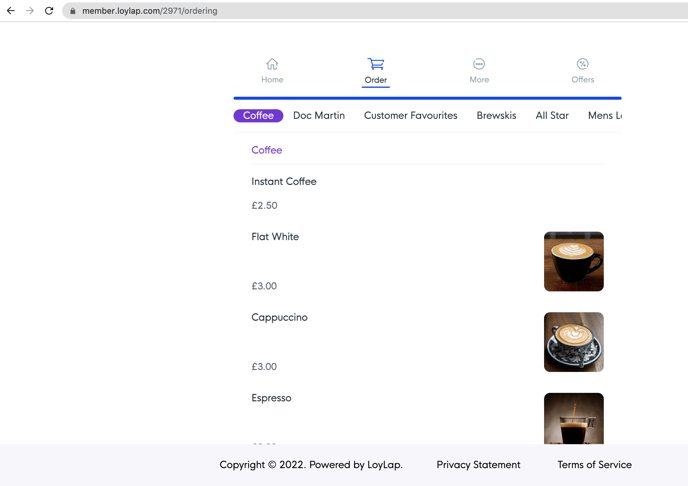Click the address bar URL
688x486 pixels.
pyautogui.click(x=150, y=11)
